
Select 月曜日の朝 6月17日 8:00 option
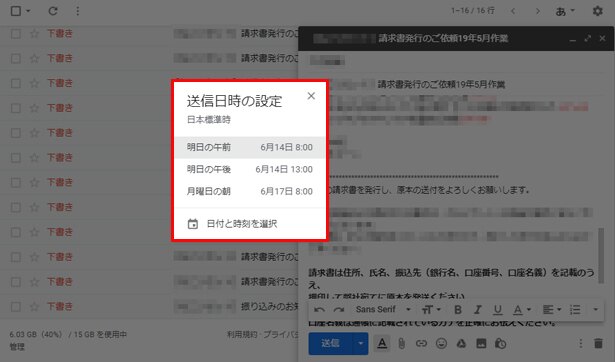[249, 191]
